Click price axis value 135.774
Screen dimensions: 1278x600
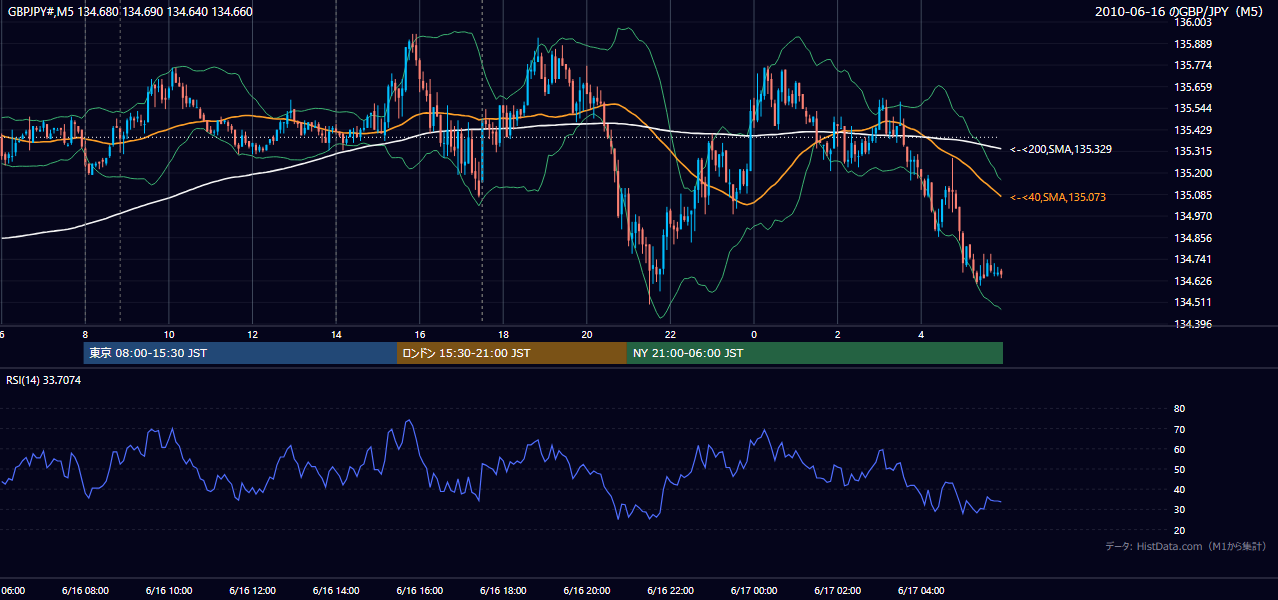1193,65
